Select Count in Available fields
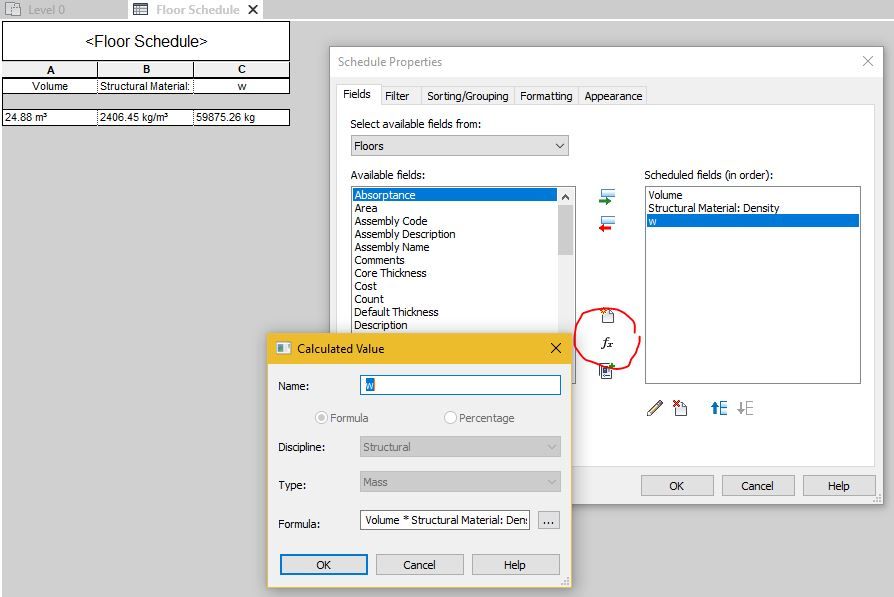894x597 pixels. pyautogui.click(x=454, y=299)
